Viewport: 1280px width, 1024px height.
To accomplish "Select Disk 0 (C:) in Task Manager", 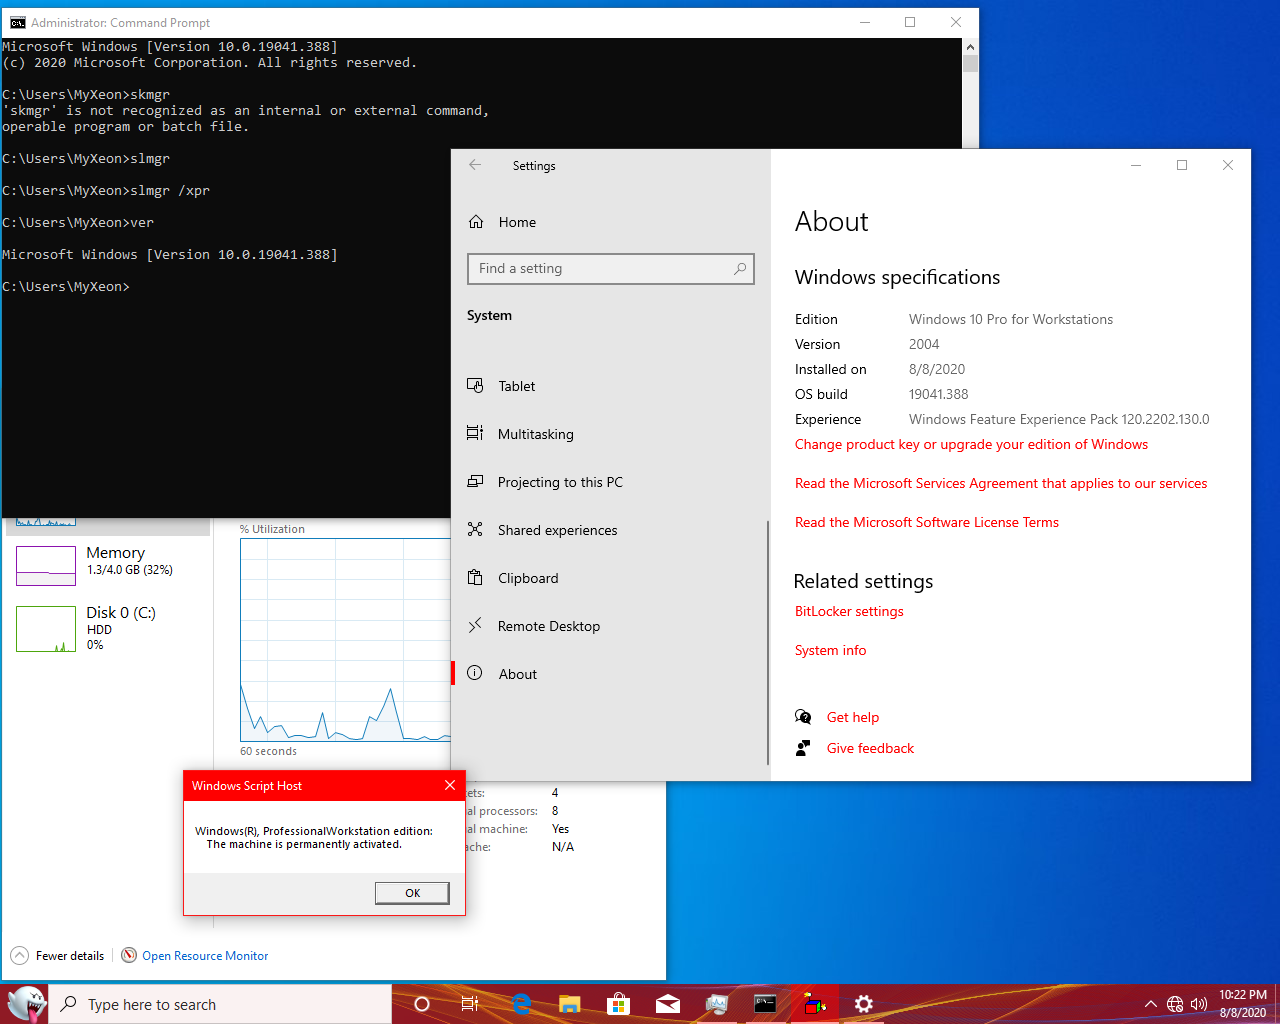I will (x=110, y=628).
